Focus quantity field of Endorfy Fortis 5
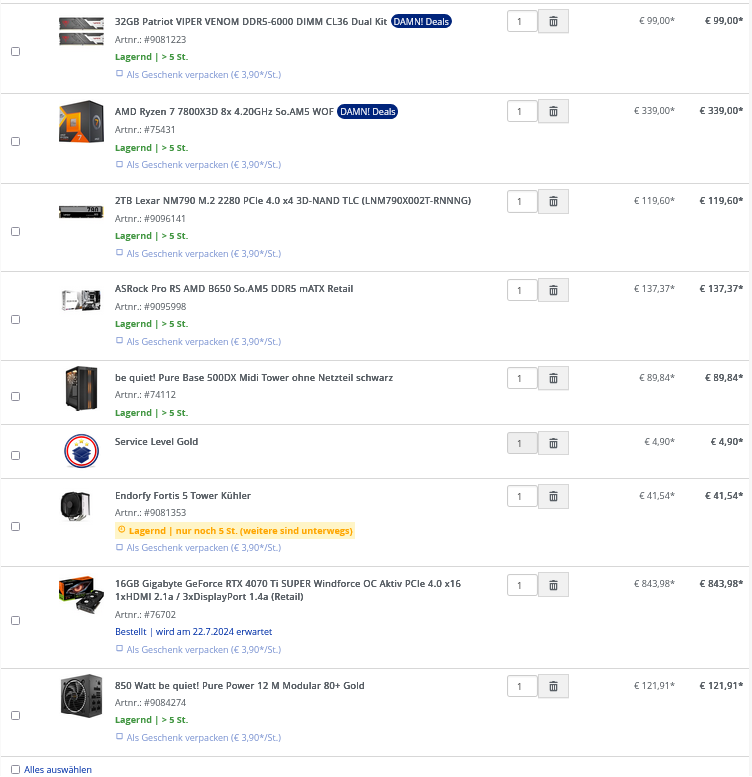 click(522, 497)
